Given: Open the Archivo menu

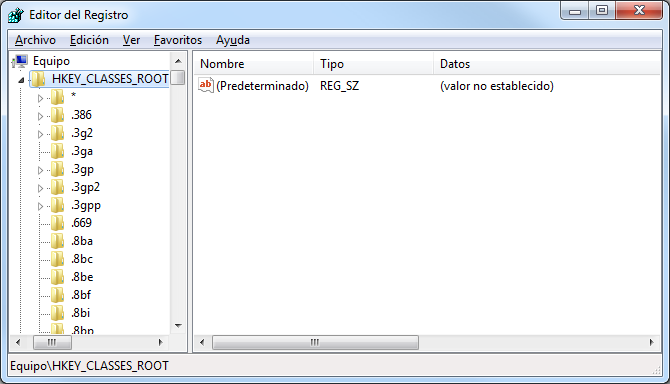Looking at the screenshot, I should pos(35,40).
